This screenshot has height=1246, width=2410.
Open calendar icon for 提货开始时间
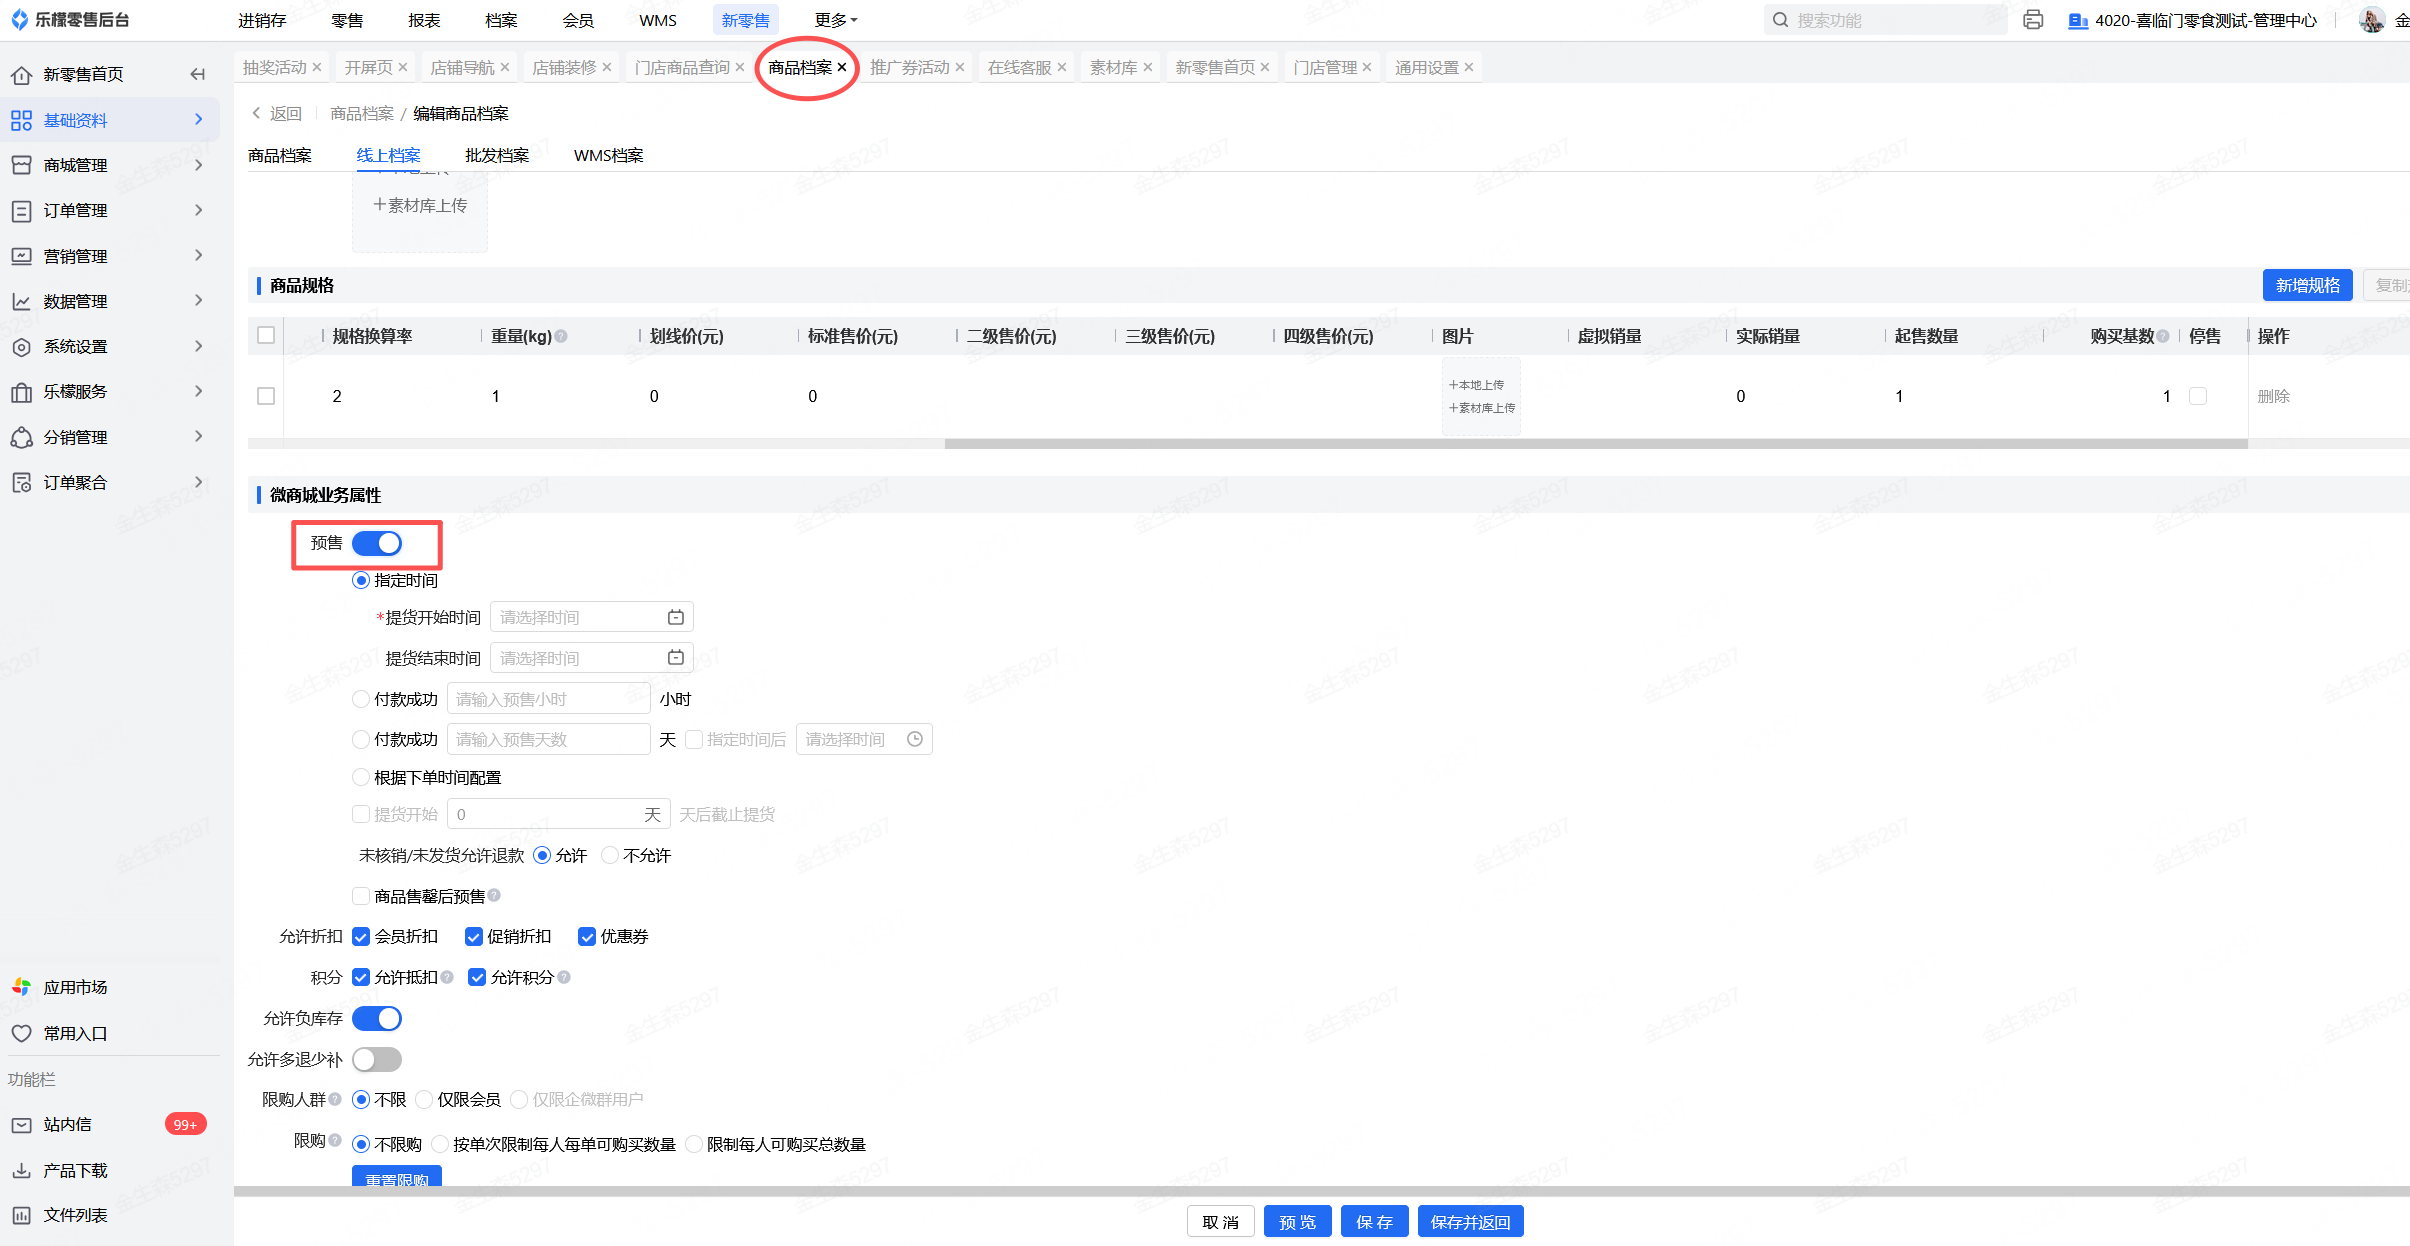pos(676,617)
